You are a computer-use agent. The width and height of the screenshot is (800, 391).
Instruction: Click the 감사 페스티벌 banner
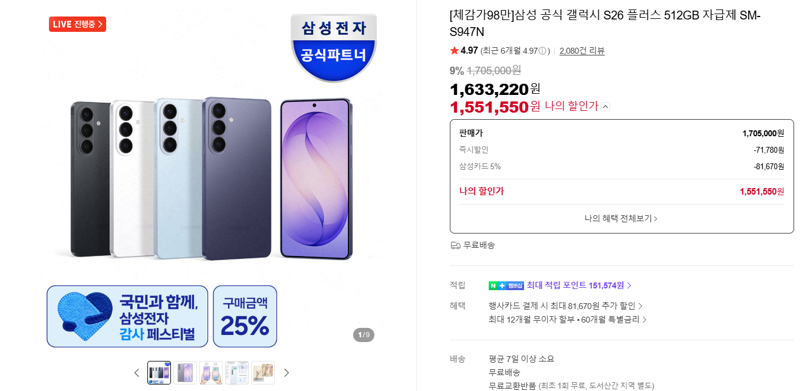coord(127,316)
